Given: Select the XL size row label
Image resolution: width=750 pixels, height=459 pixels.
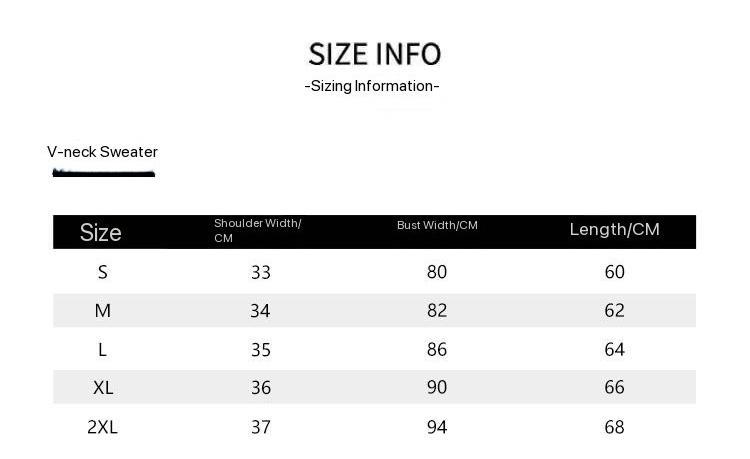Looking at the screenshot, I should tap(102, 388).
